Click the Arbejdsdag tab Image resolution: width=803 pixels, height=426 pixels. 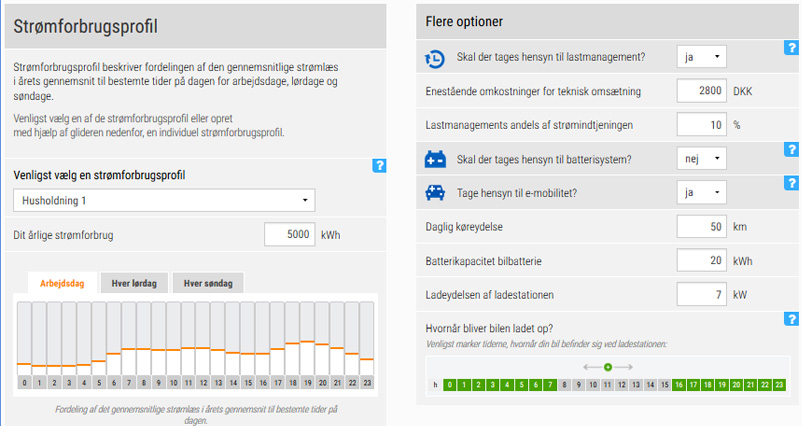[62, 283]
